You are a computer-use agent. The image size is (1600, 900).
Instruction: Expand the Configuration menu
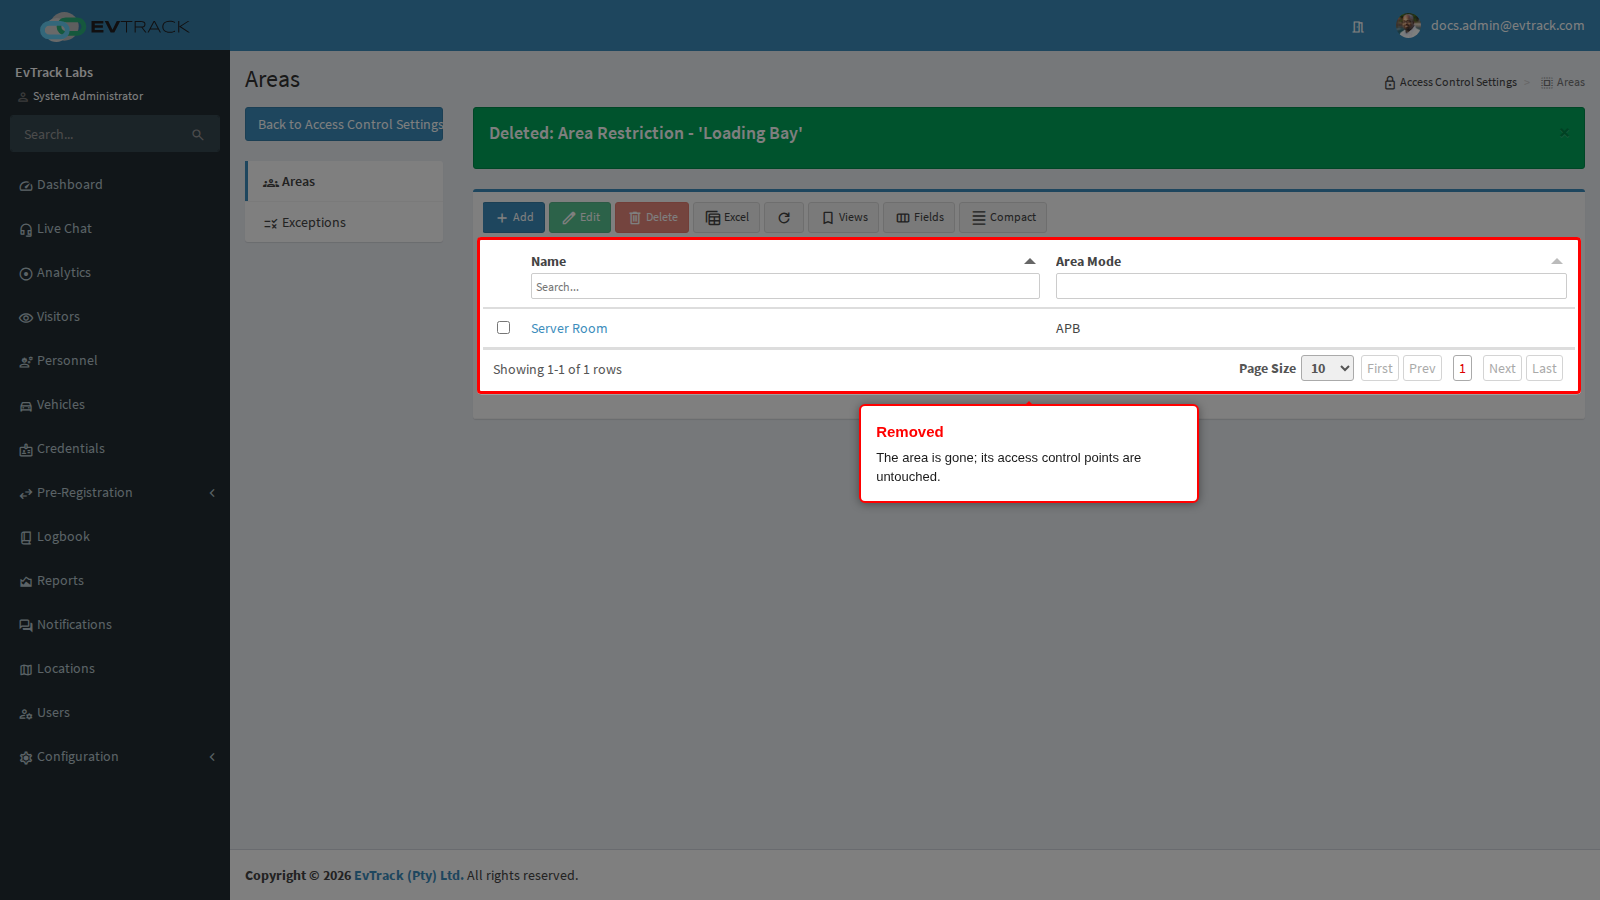click(115, 757)
